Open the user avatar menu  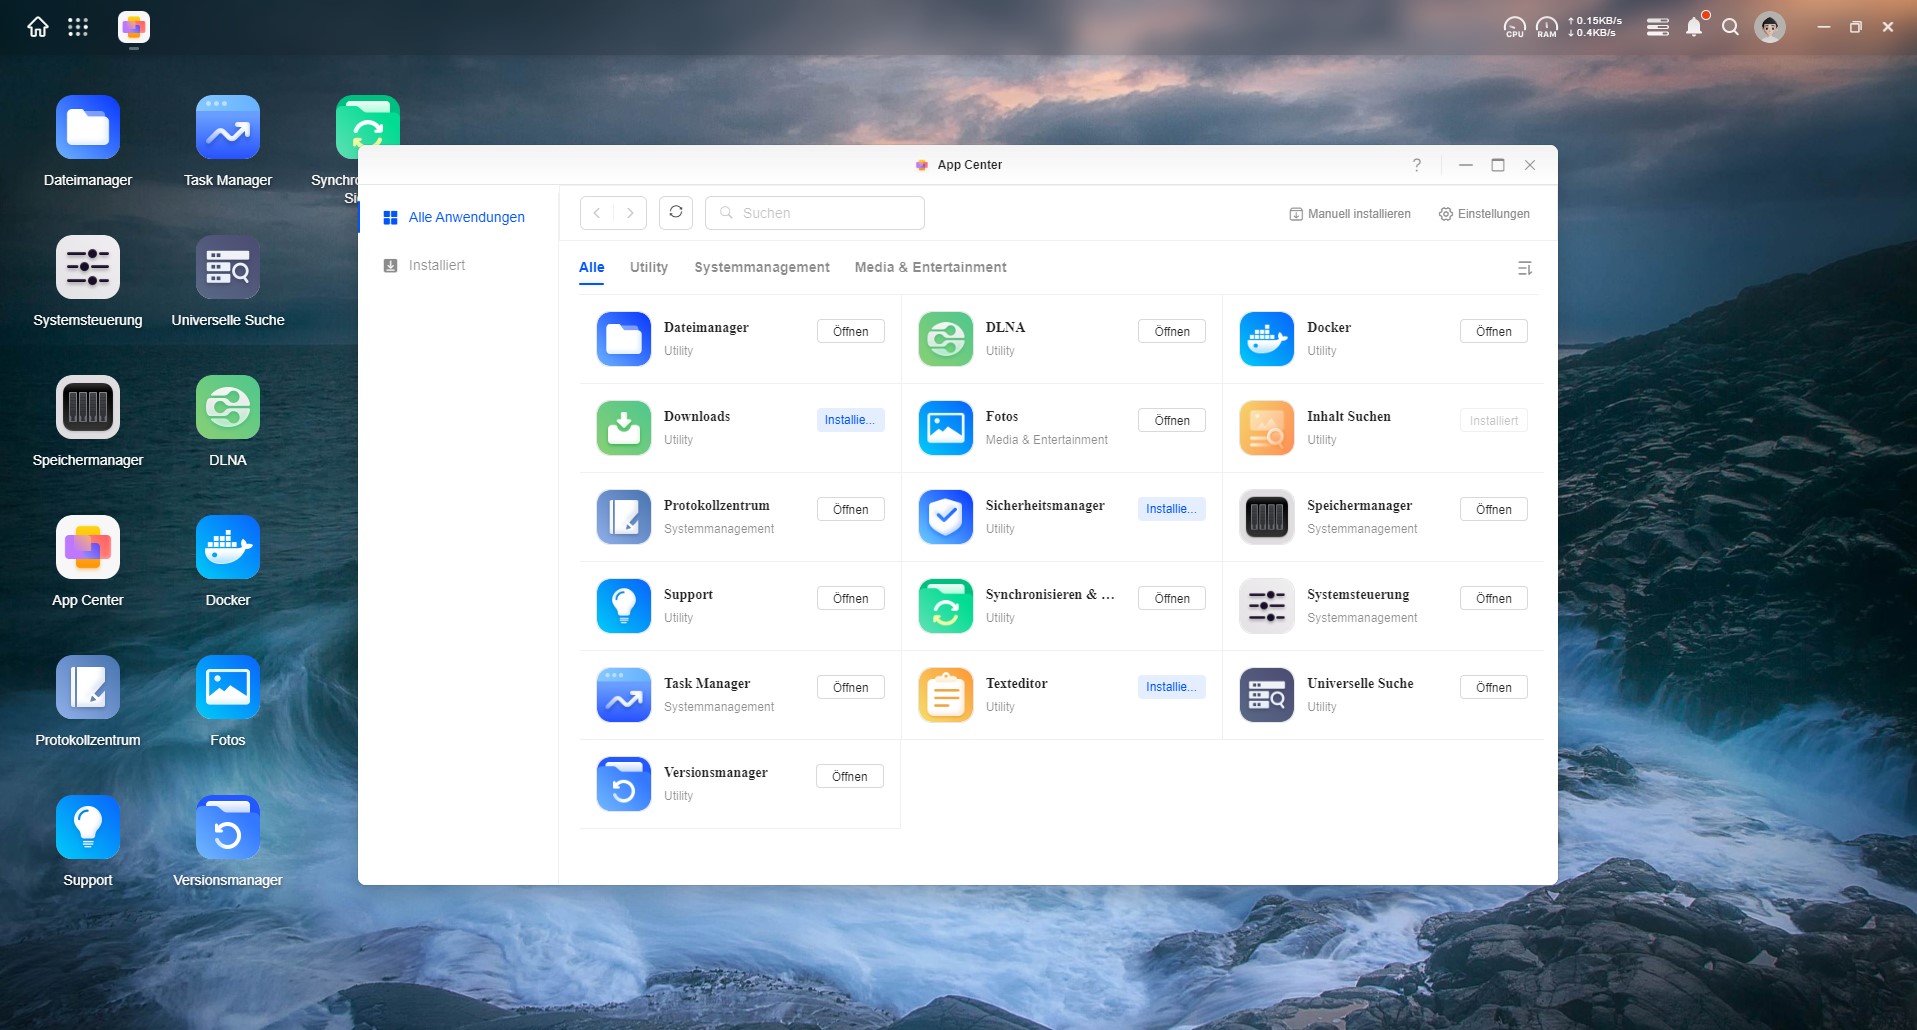click(x=1769, y=28)
